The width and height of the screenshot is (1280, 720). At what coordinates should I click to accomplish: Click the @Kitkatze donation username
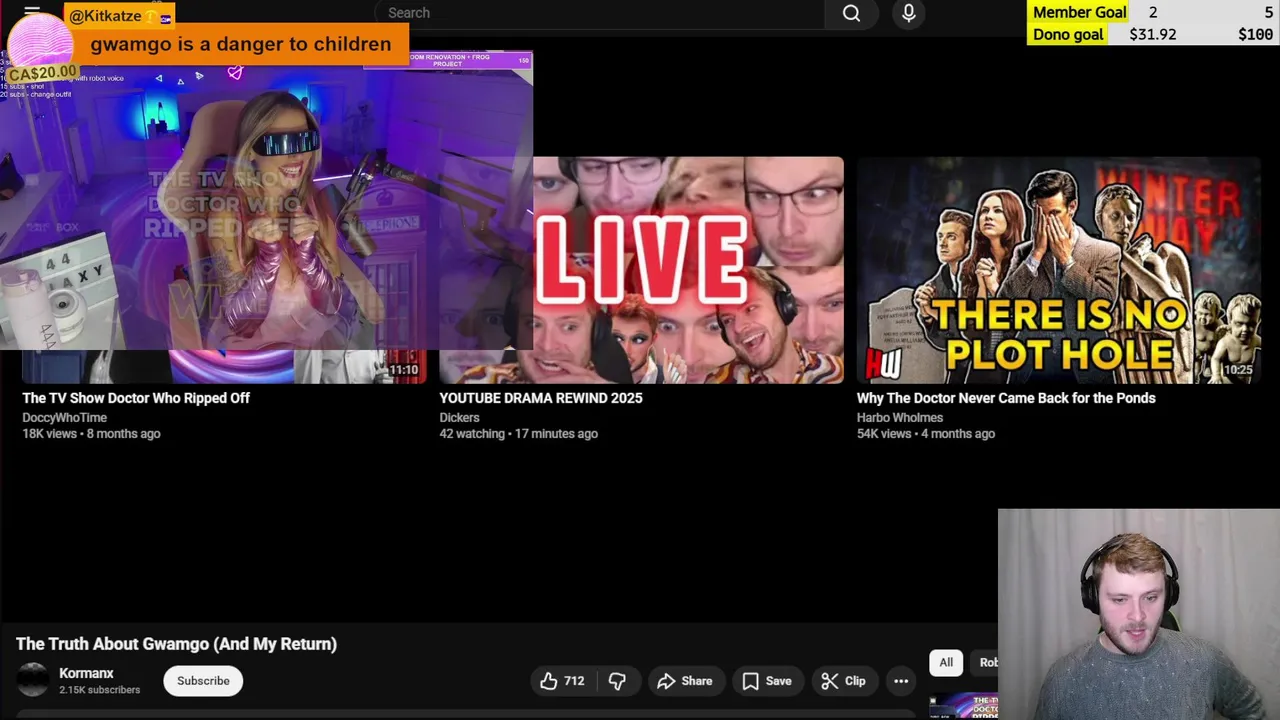105,16
